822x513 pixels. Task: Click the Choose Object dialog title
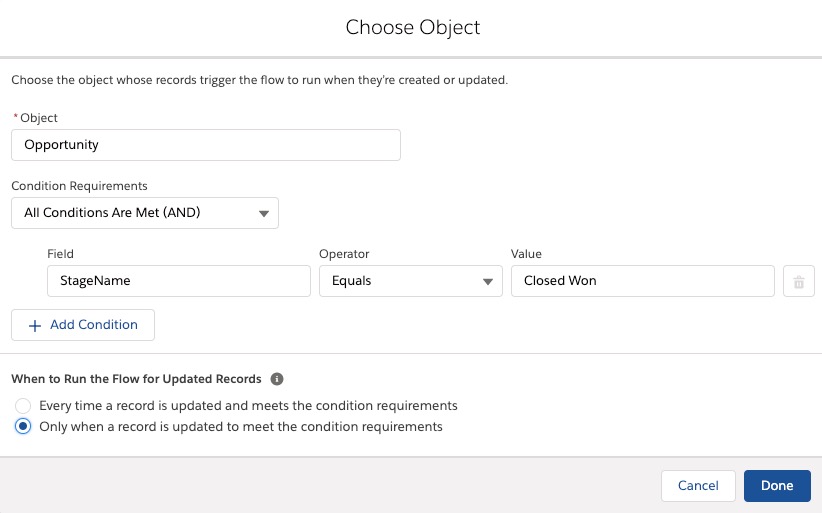(413, 28)
